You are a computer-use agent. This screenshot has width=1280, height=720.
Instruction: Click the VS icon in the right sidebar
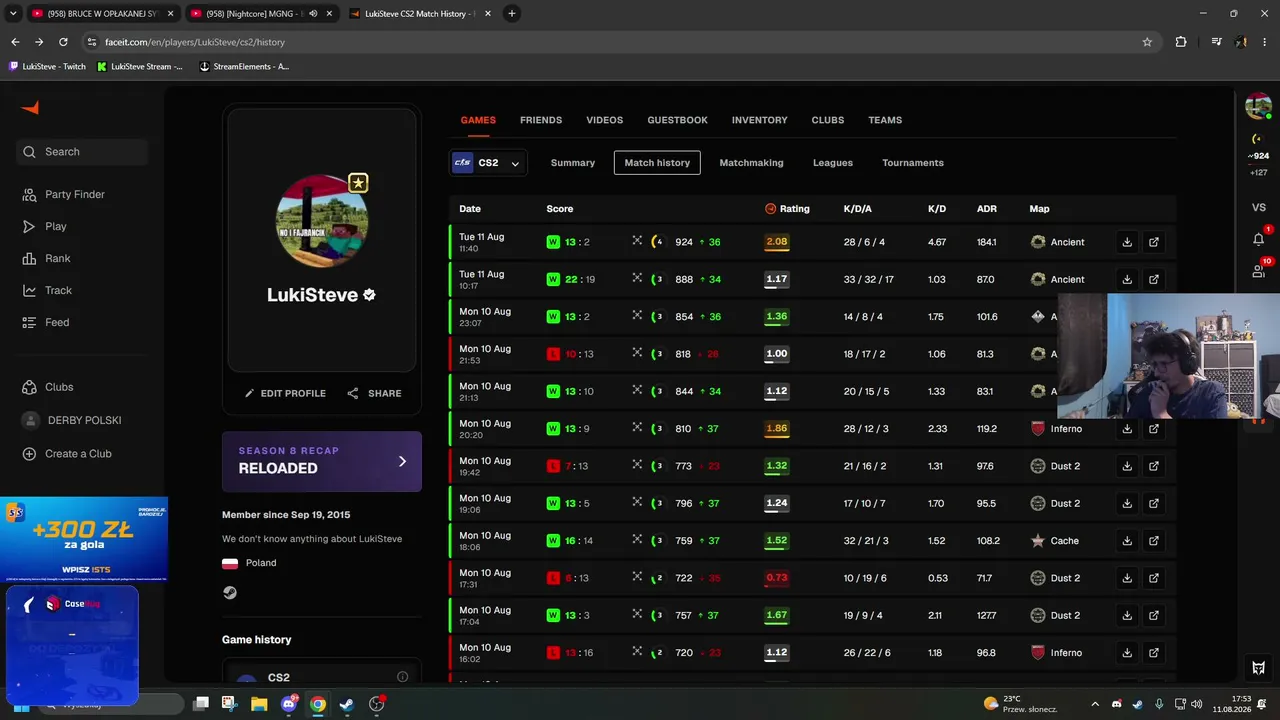click(1259, 207)
